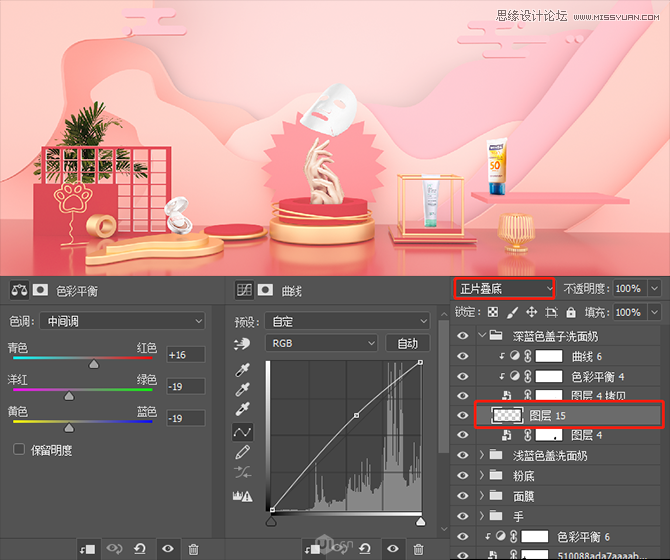Click reset icon in Color Balance panel
Screen dimensions: 670x560
click(142, 548)
